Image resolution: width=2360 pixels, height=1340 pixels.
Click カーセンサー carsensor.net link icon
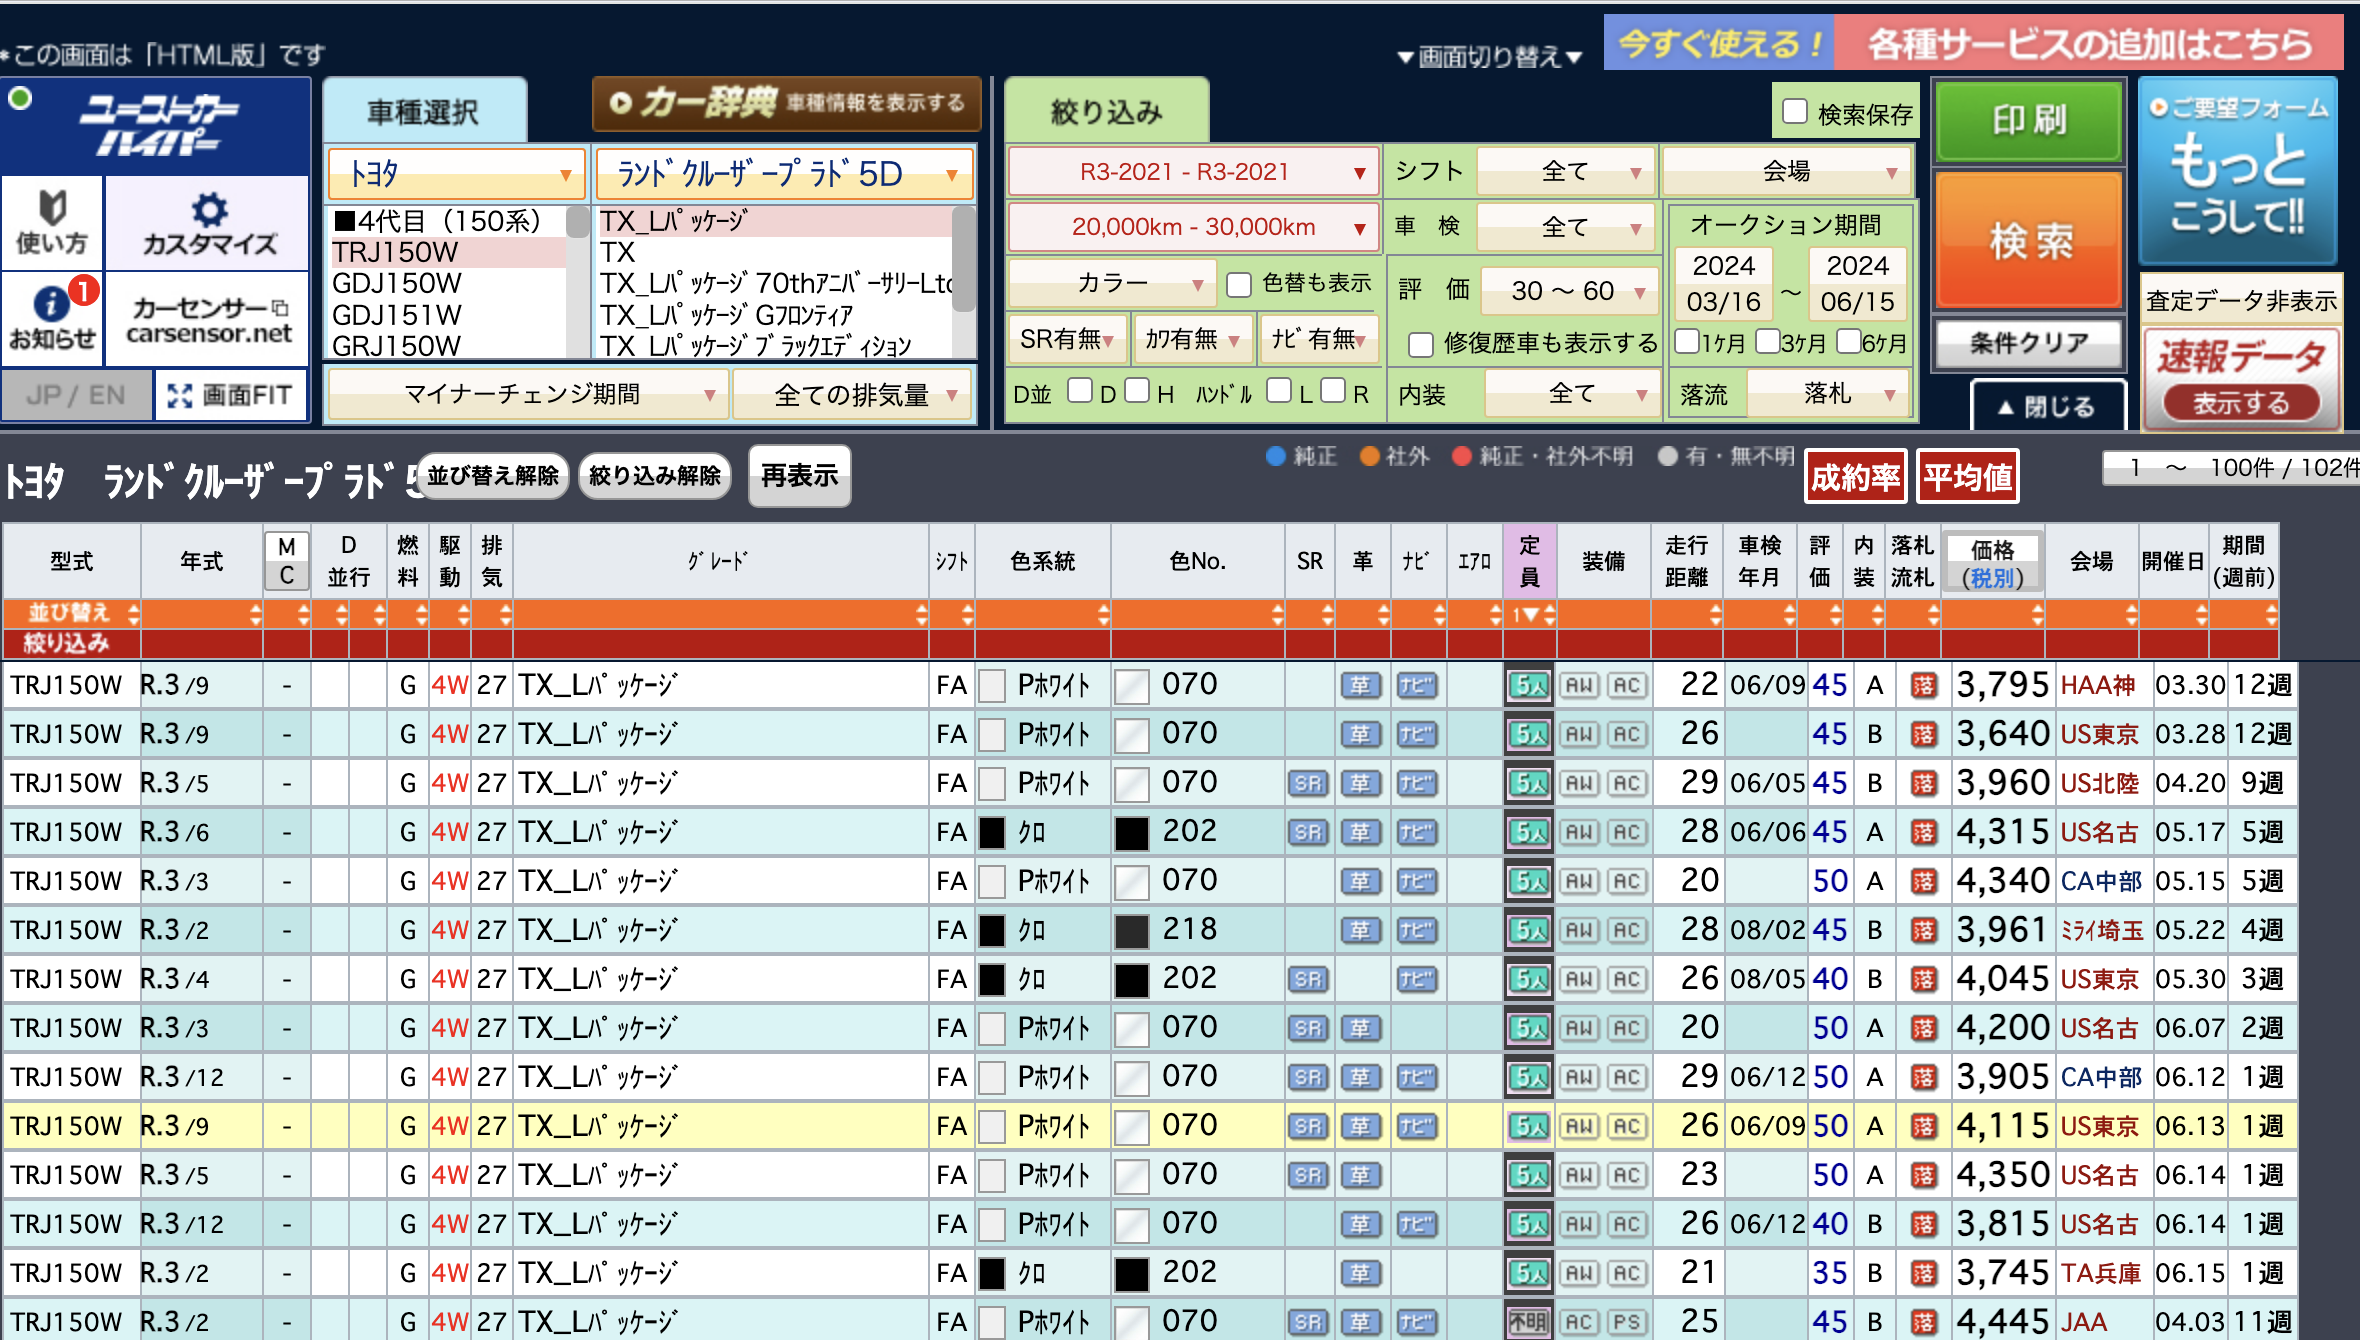coord(208,320)
